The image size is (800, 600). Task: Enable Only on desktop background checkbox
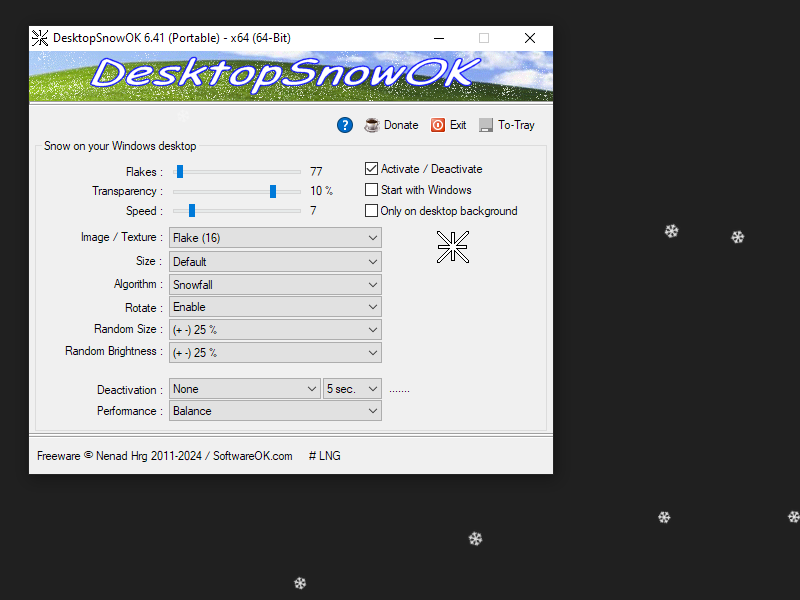372,211
